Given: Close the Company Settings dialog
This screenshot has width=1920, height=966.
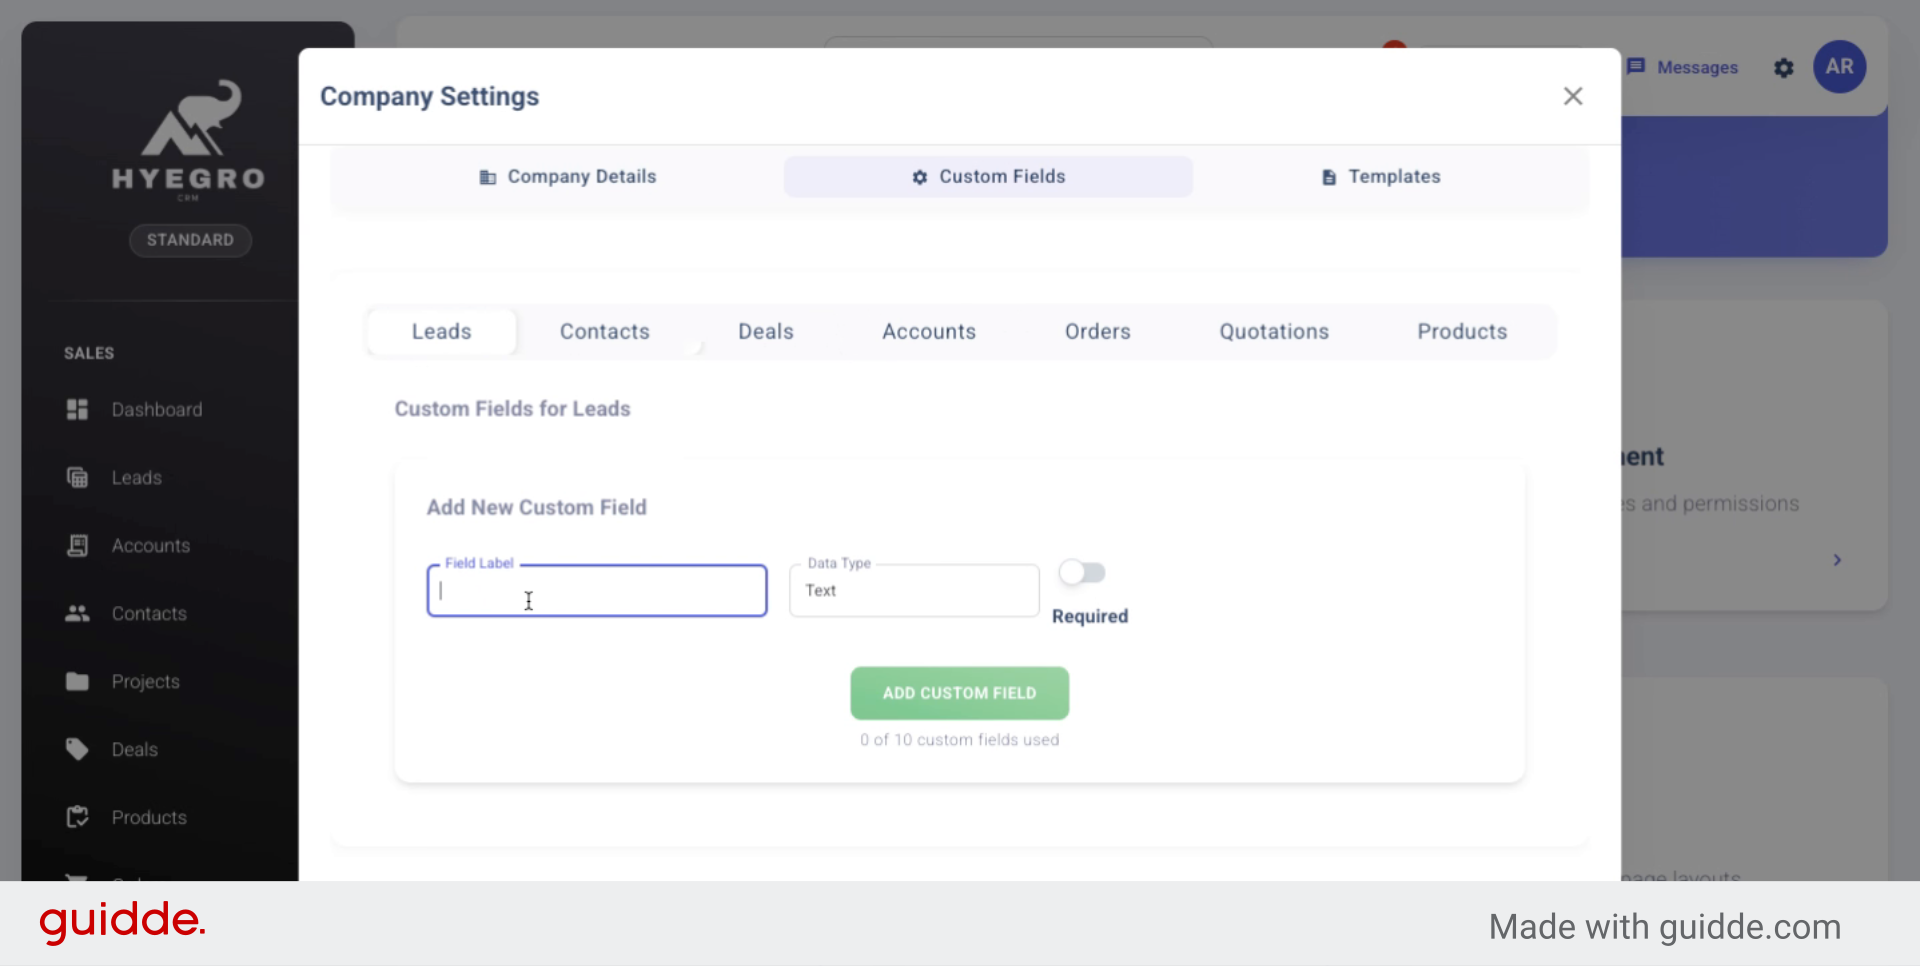Looking at the screenshot, I should click(x=1572, y=96).
